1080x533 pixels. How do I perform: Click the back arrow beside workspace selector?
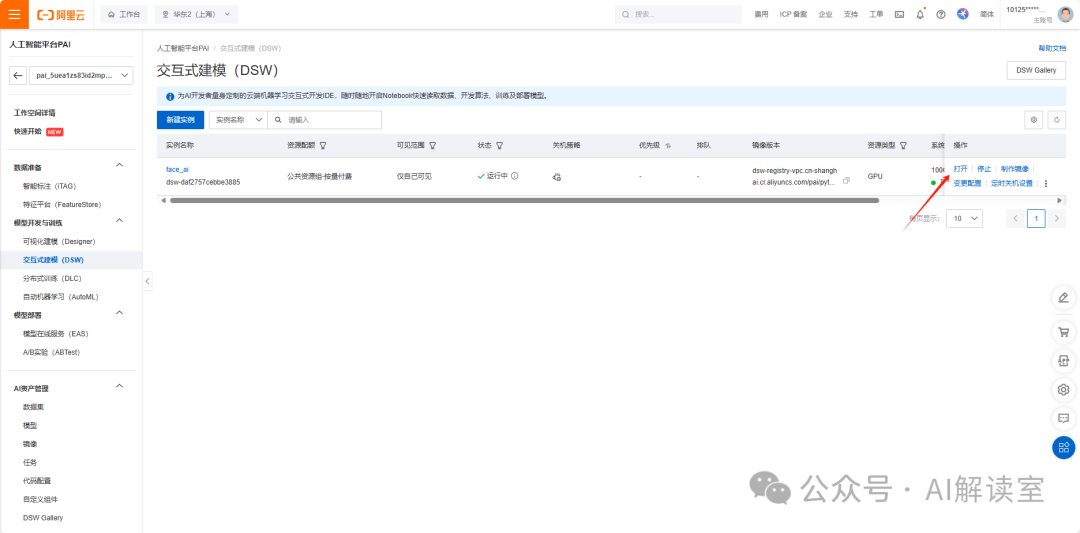coord(19,76)
